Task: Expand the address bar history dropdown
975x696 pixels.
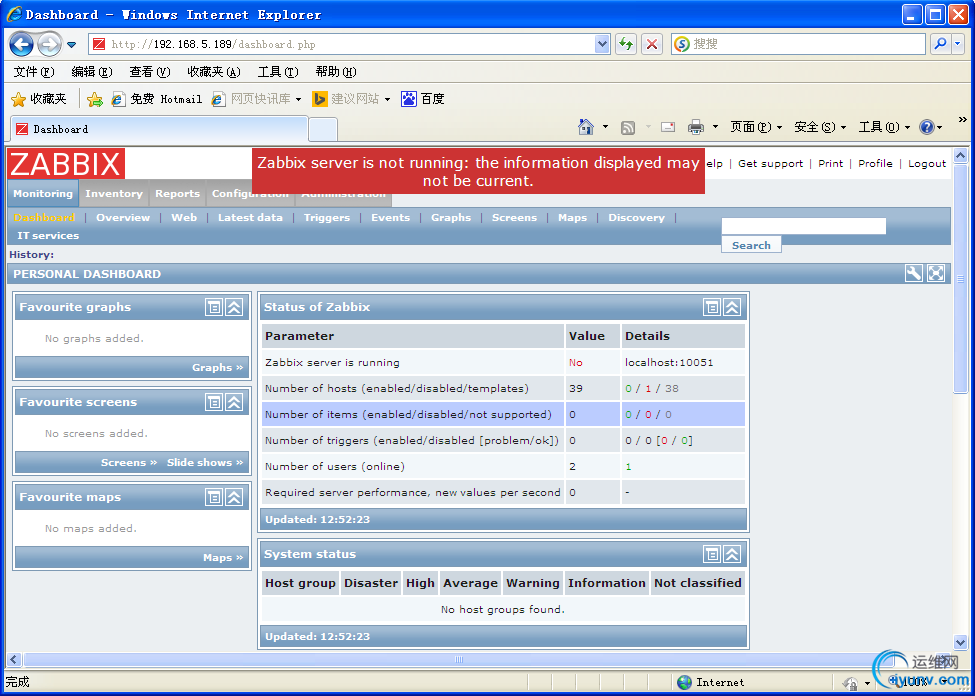Action: [x=602, y=44]
